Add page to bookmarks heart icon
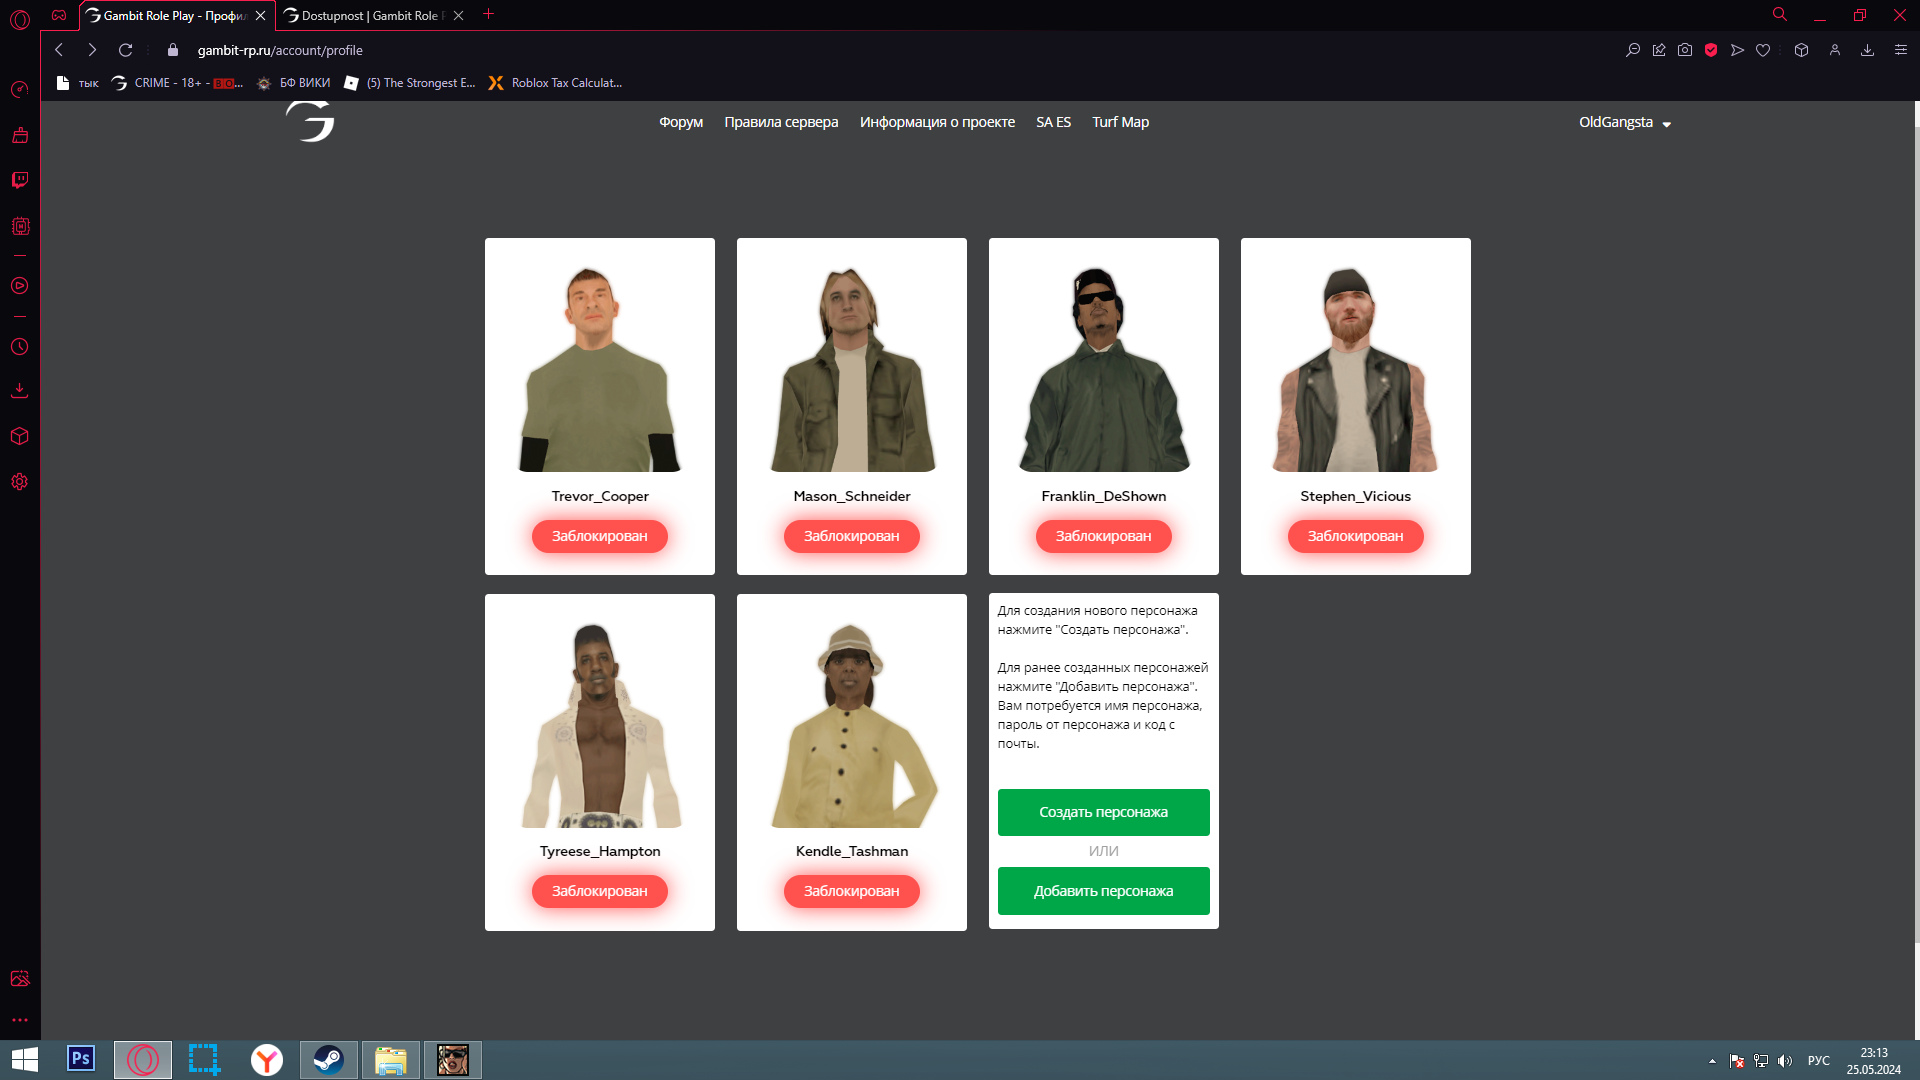This screenshot has height=1080, width=1920. [x=1763, y=50]
